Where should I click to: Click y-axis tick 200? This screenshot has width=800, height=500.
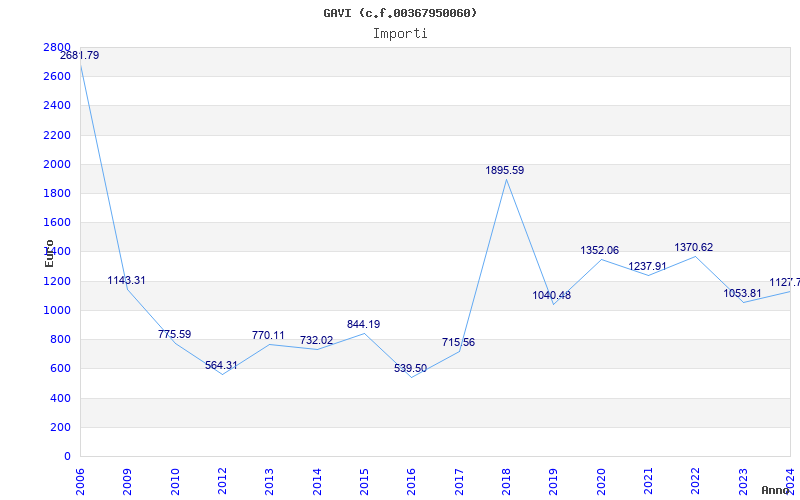pos(61,427)
